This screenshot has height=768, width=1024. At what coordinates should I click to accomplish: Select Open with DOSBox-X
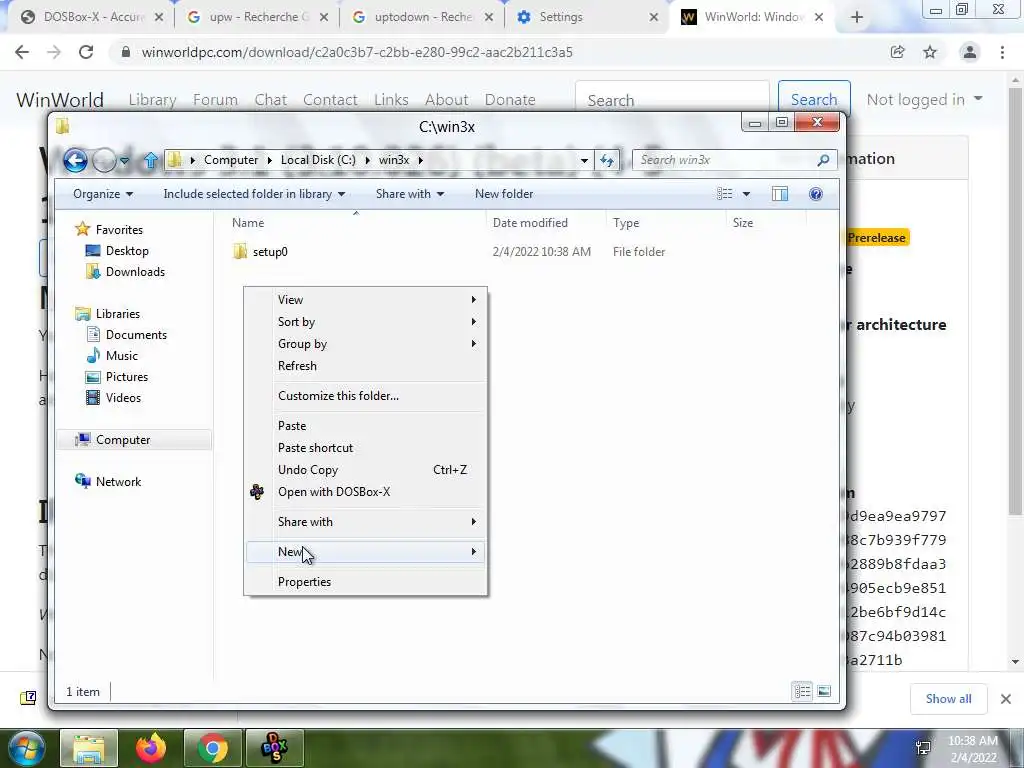click(366, 492)
